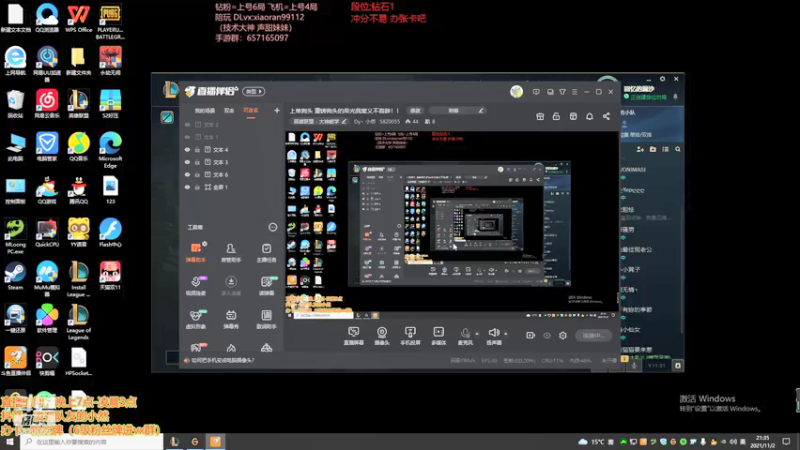Screen dimensions: 800x450
Task: Click the Steam desktop icon
Action: tap(15, 276)
